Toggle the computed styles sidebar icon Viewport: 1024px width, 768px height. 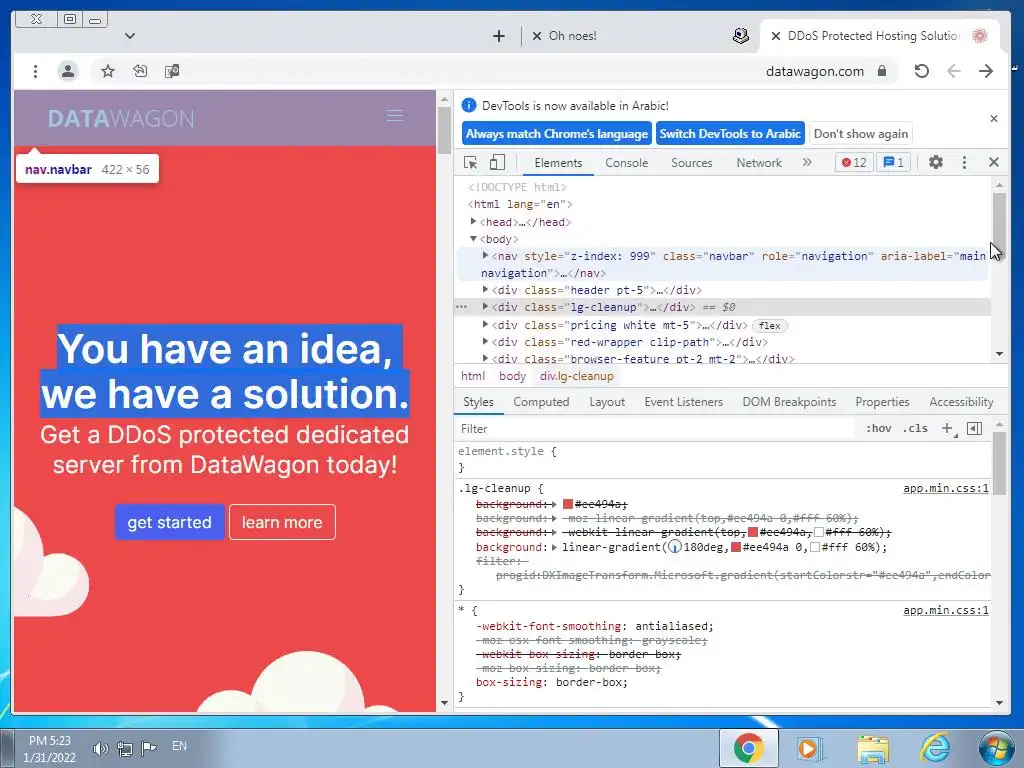click(974, 428)
